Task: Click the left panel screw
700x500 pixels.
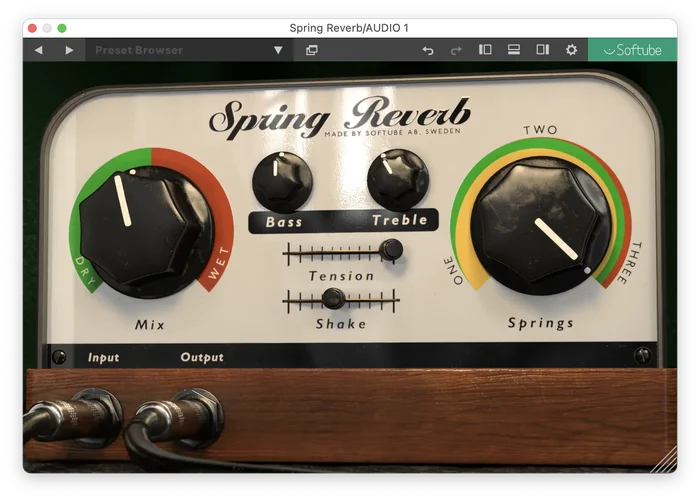Action: [59, 357]
